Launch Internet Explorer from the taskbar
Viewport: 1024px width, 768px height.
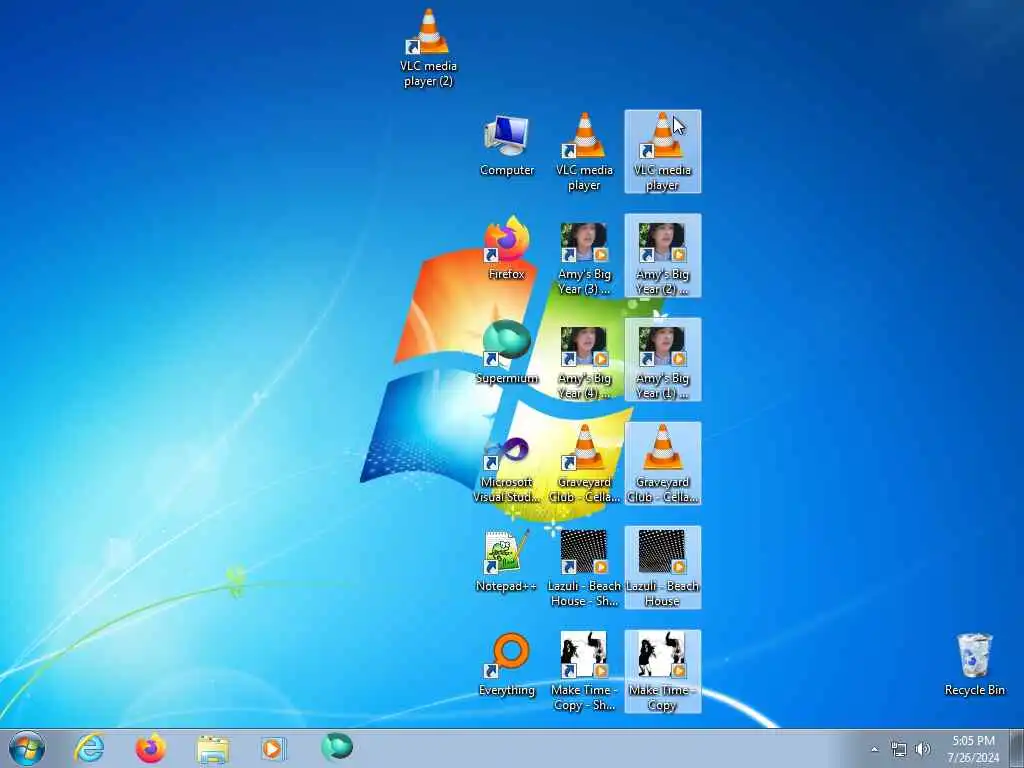[x=89, y=748]
